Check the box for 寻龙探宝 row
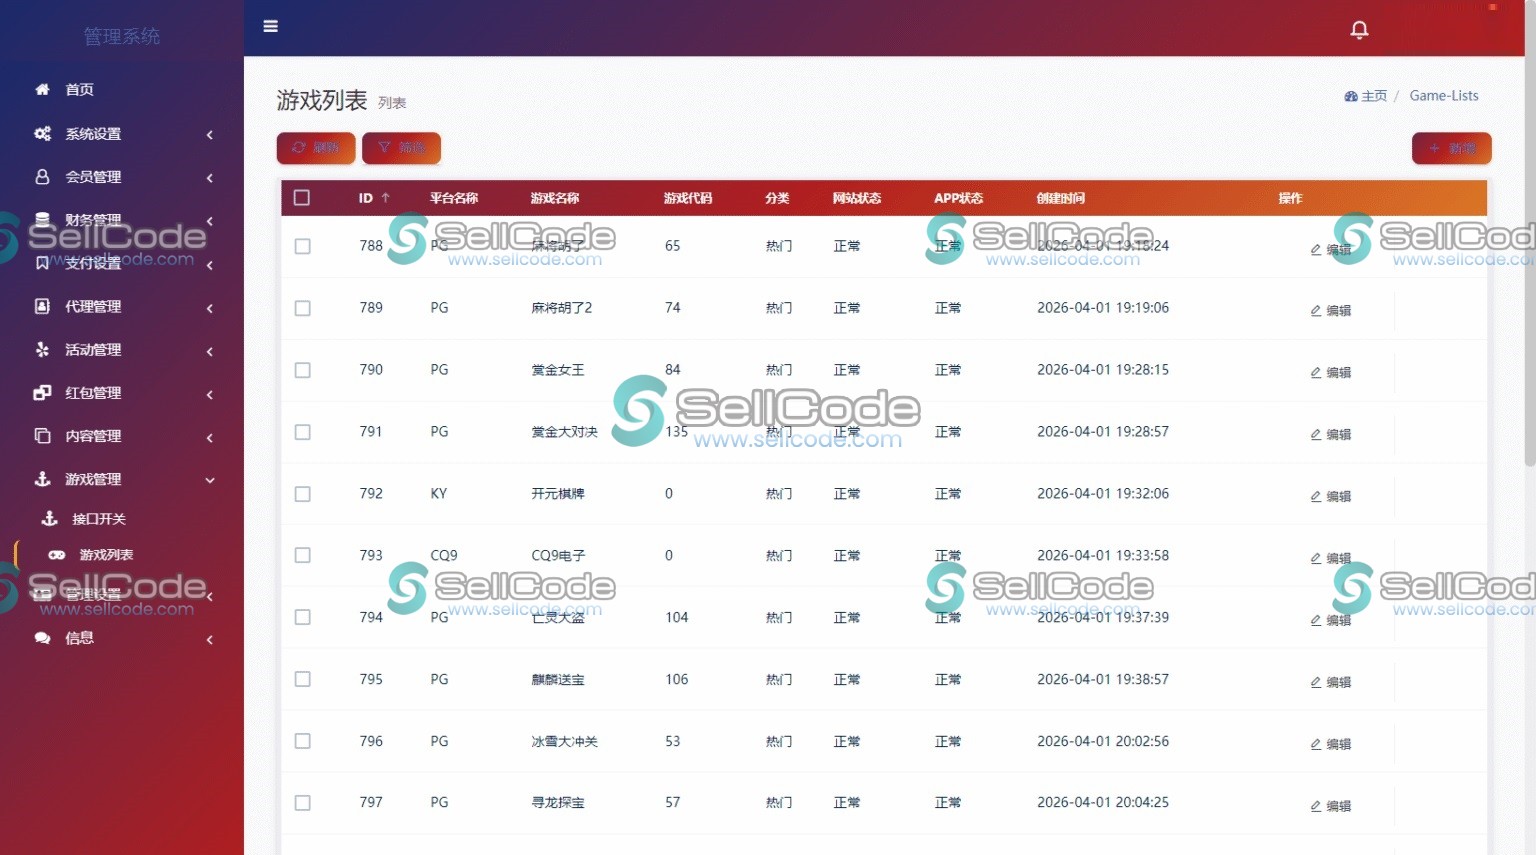 (302, 803)
